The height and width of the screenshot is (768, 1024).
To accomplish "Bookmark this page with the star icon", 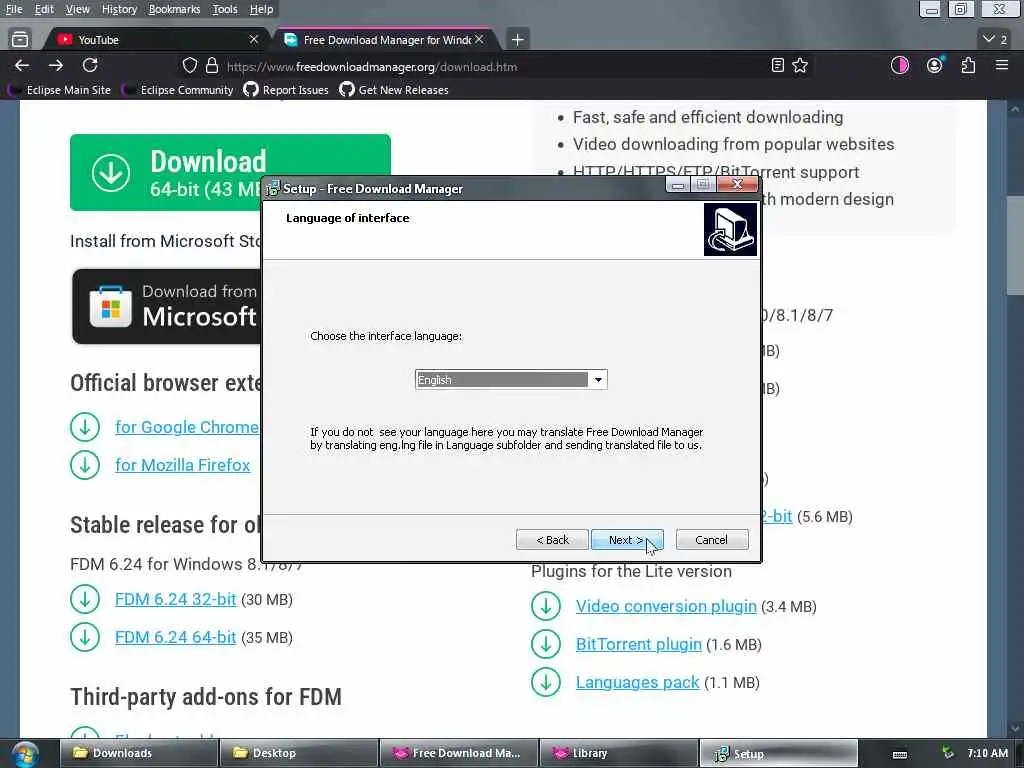I will (x=800, y=65).
